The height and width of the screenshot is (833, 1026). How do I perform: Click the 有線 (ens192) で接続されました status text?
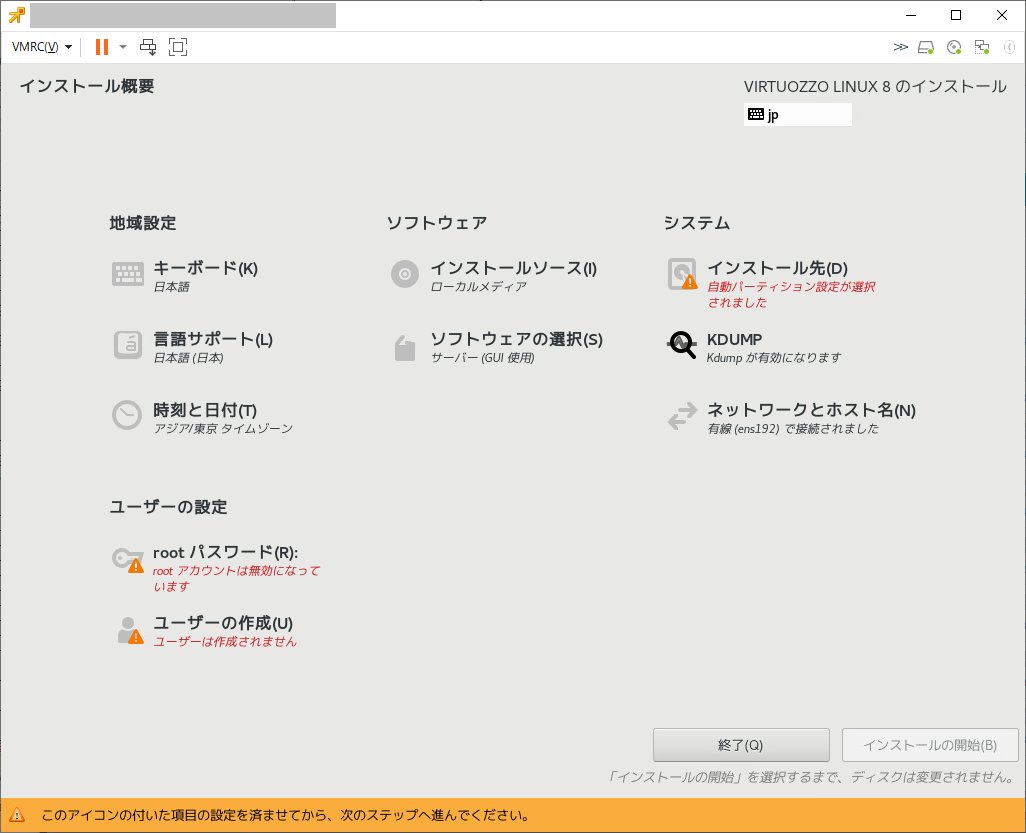(x=793, y=429)
